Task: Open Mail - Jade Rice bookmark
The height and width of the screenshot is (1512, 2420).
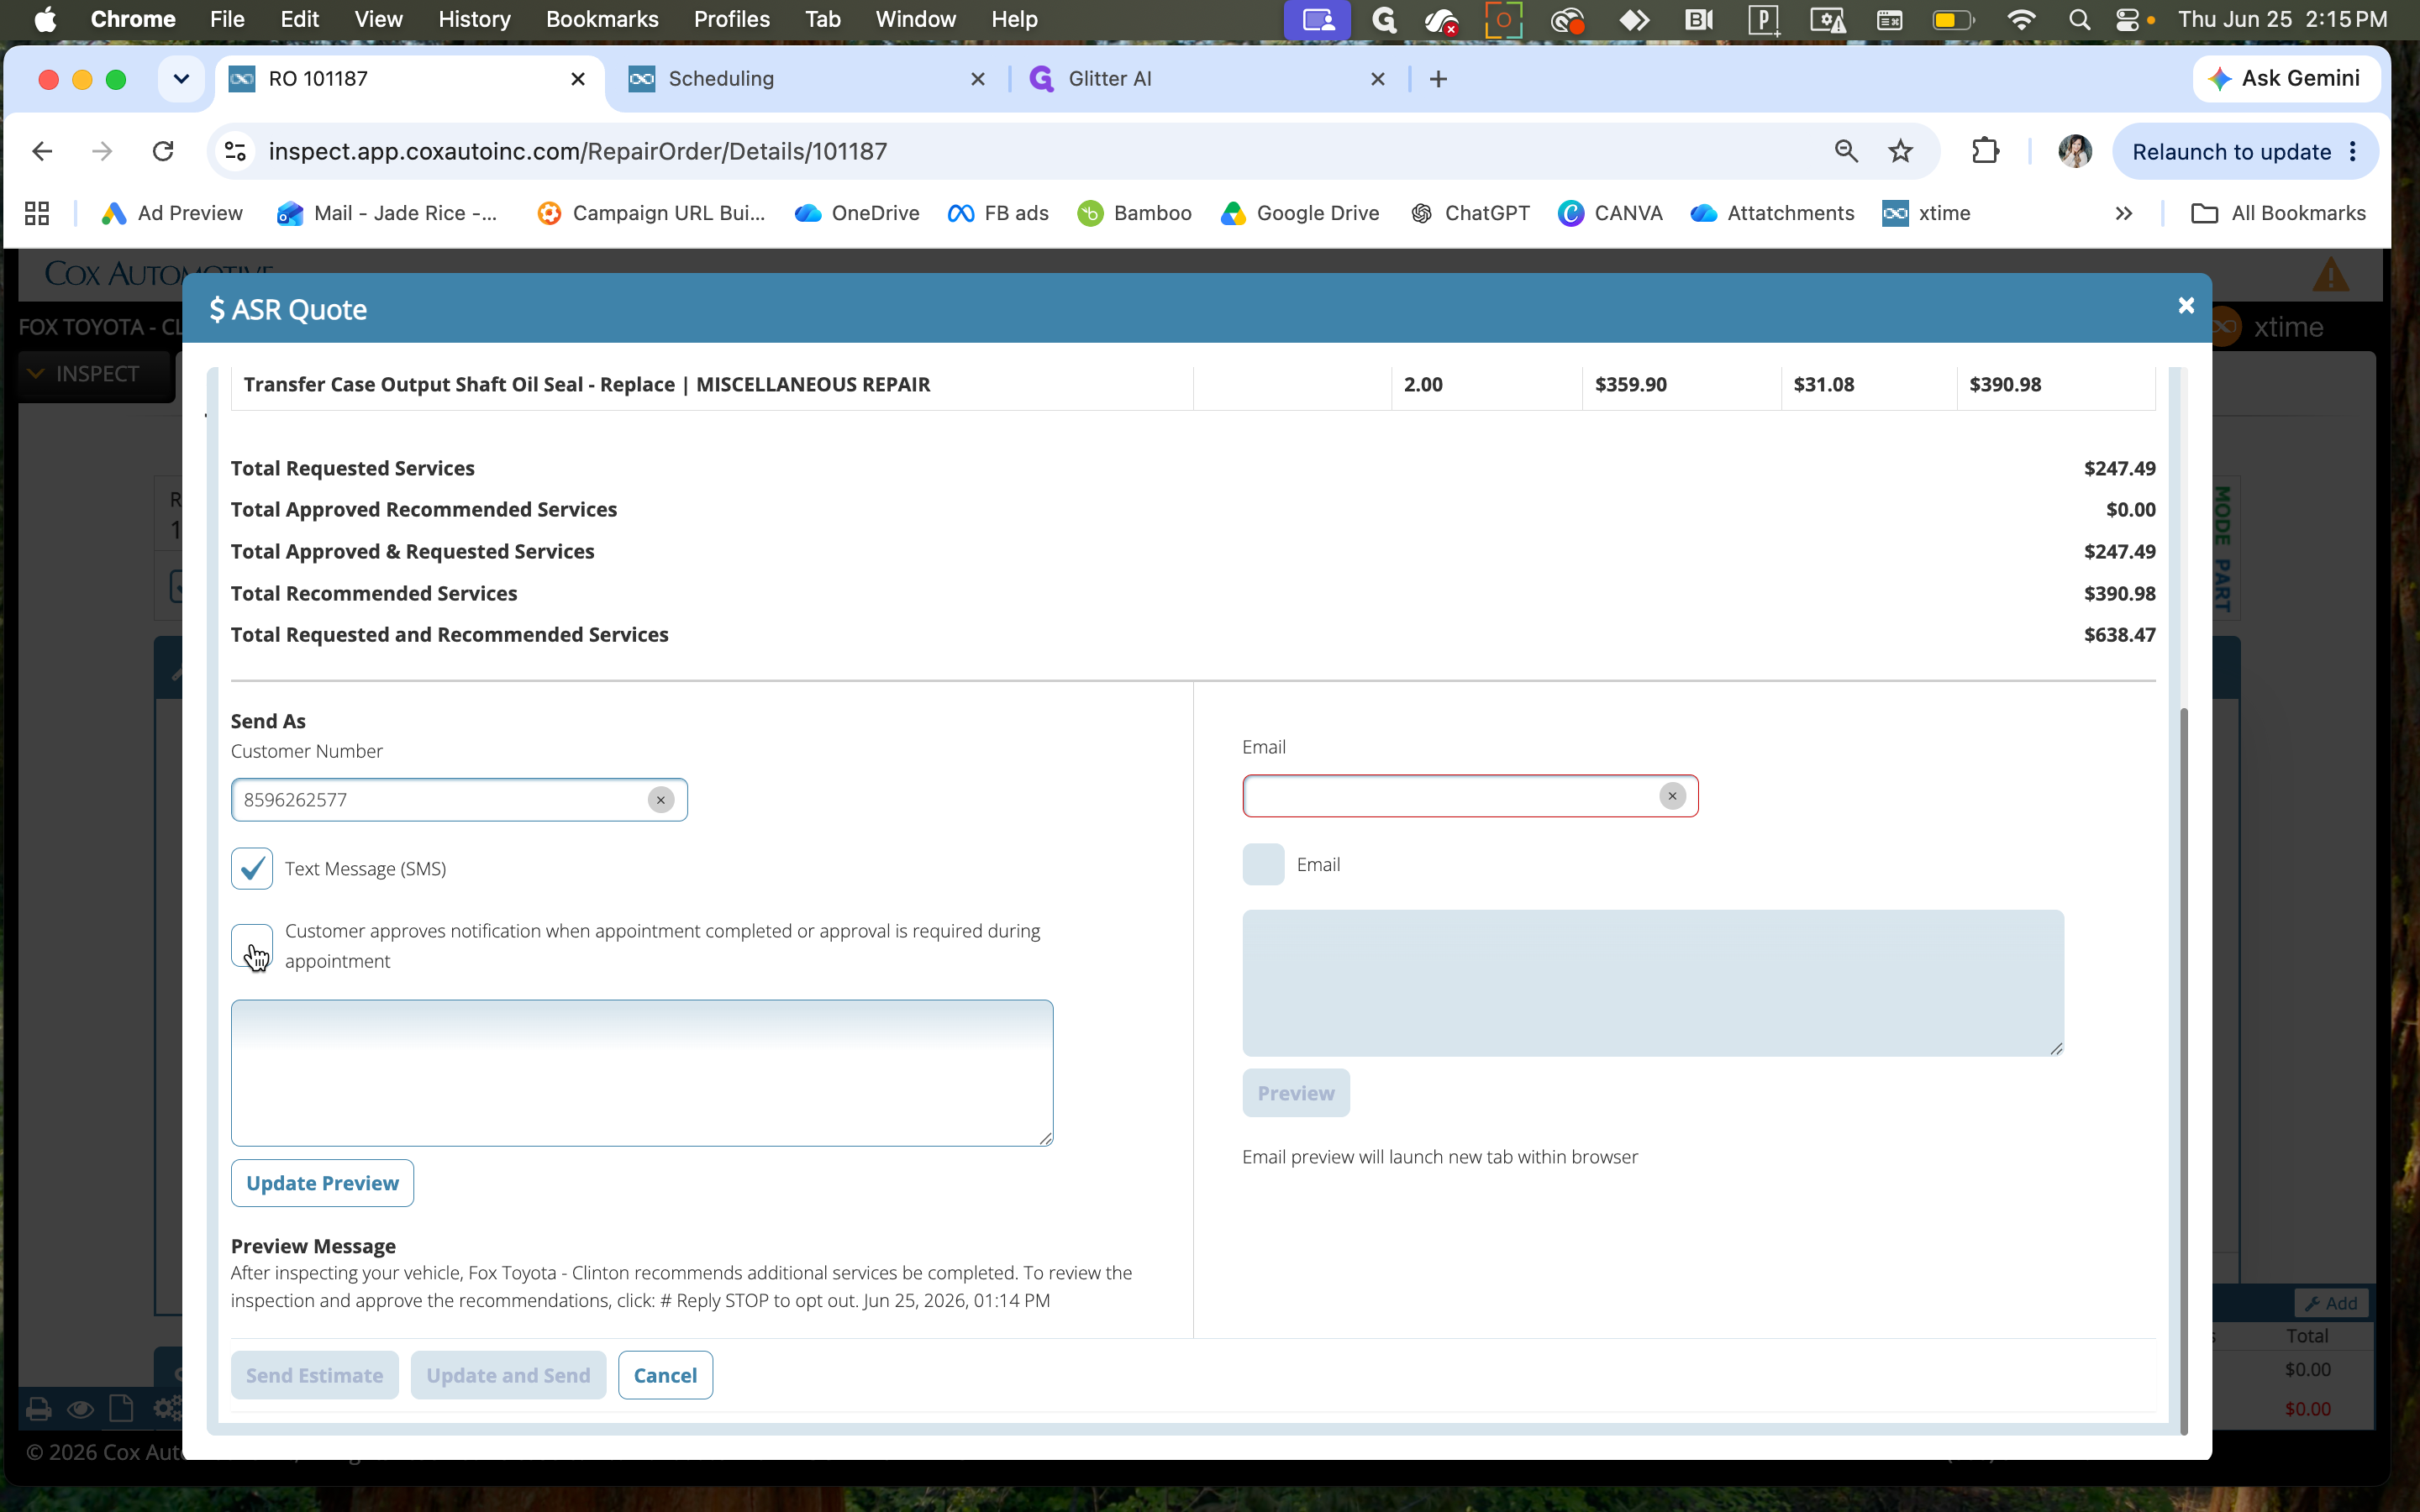Action: click(387, 213)
